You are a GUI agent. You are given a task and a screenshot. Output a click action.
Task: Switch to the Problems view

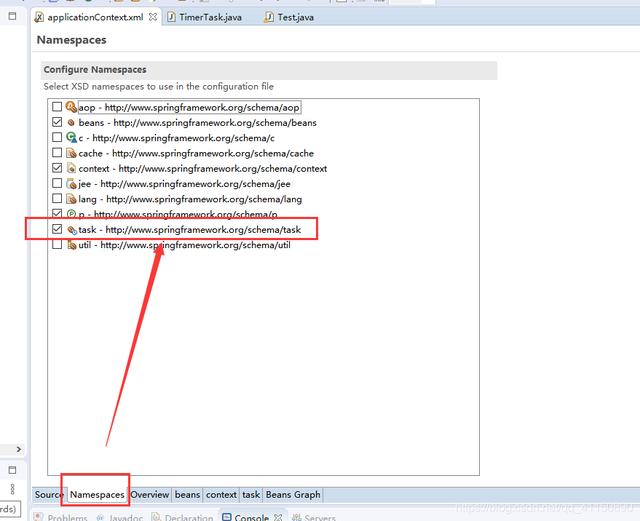tap(61, 517)
